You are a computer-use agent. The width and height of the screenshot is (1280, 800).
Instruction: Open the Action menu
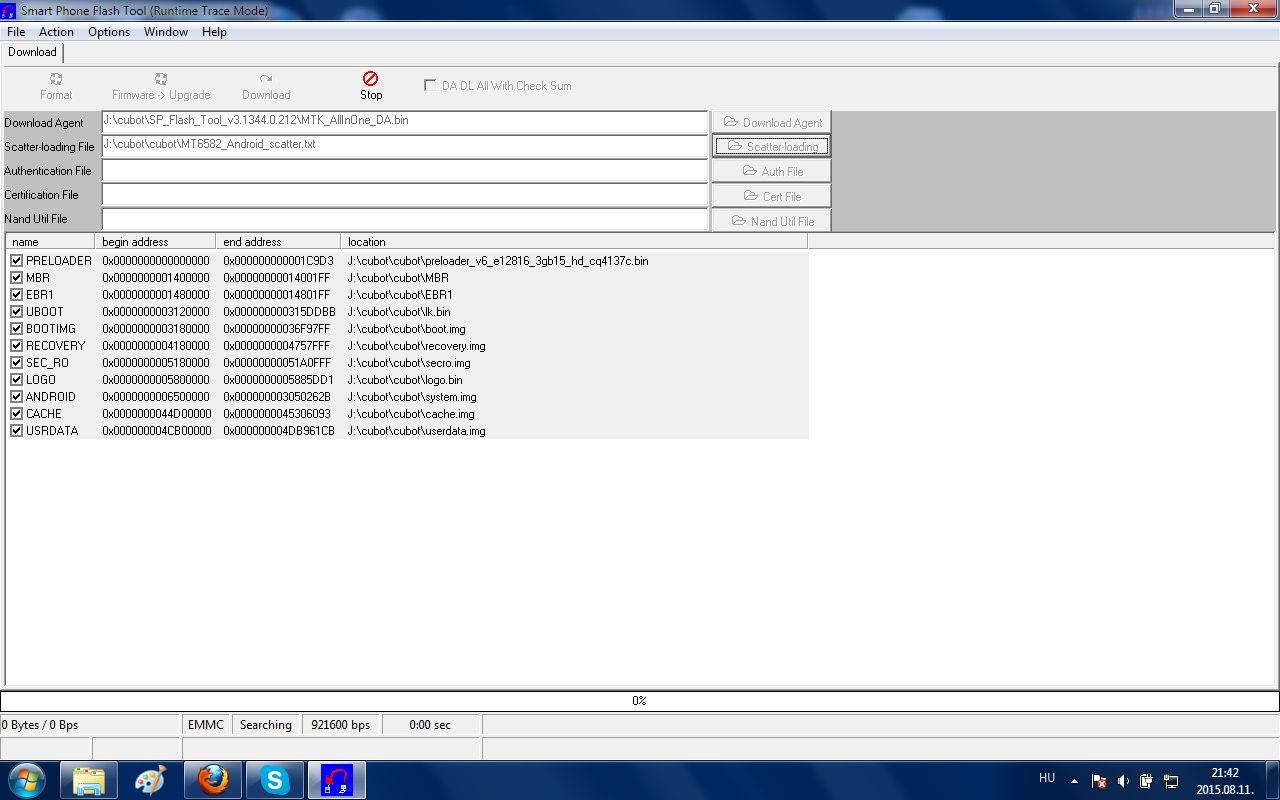(x=56, y=32)
